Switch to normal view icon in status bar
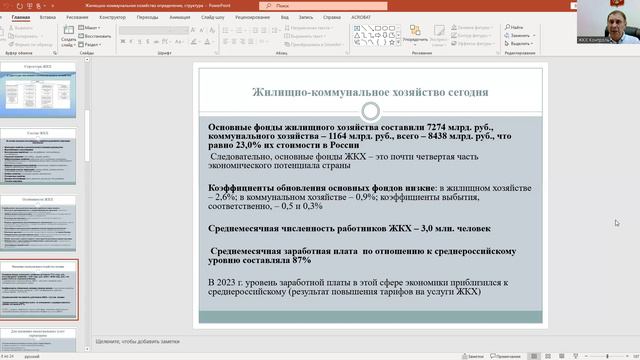Viewport: 640px width, 360px height. (x=534, y=356)
